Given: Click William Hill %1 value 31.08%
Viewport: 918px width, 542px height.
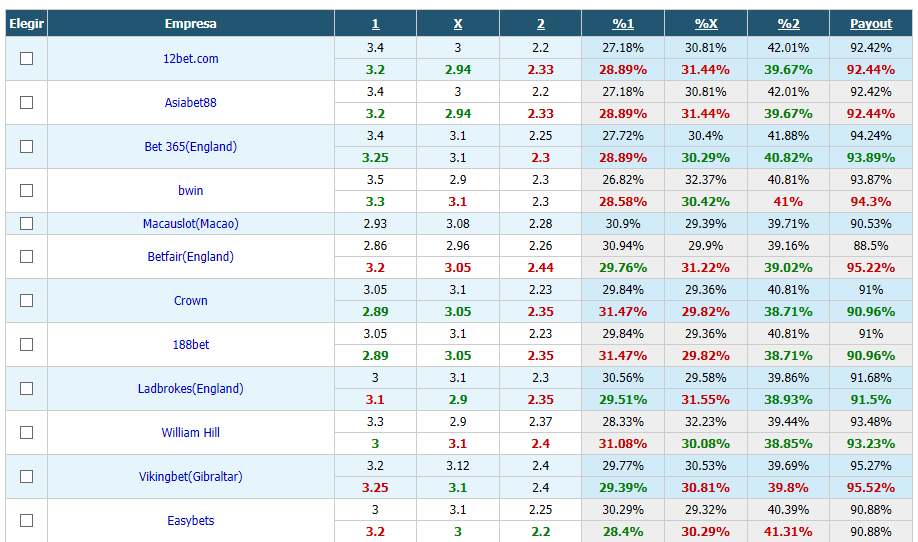Looking at the screenshot, I should click(623, 444).
